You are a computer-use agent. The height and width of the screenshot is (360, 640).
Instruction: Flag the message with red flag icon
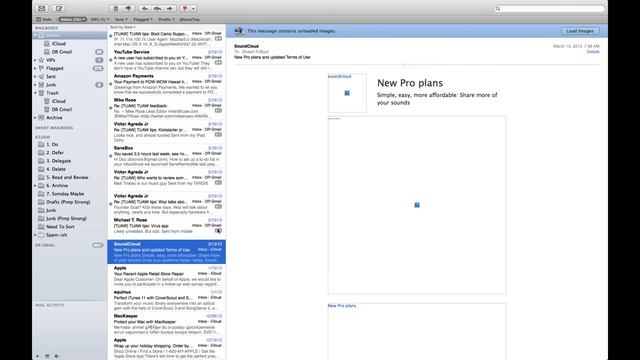pos(185,8)
